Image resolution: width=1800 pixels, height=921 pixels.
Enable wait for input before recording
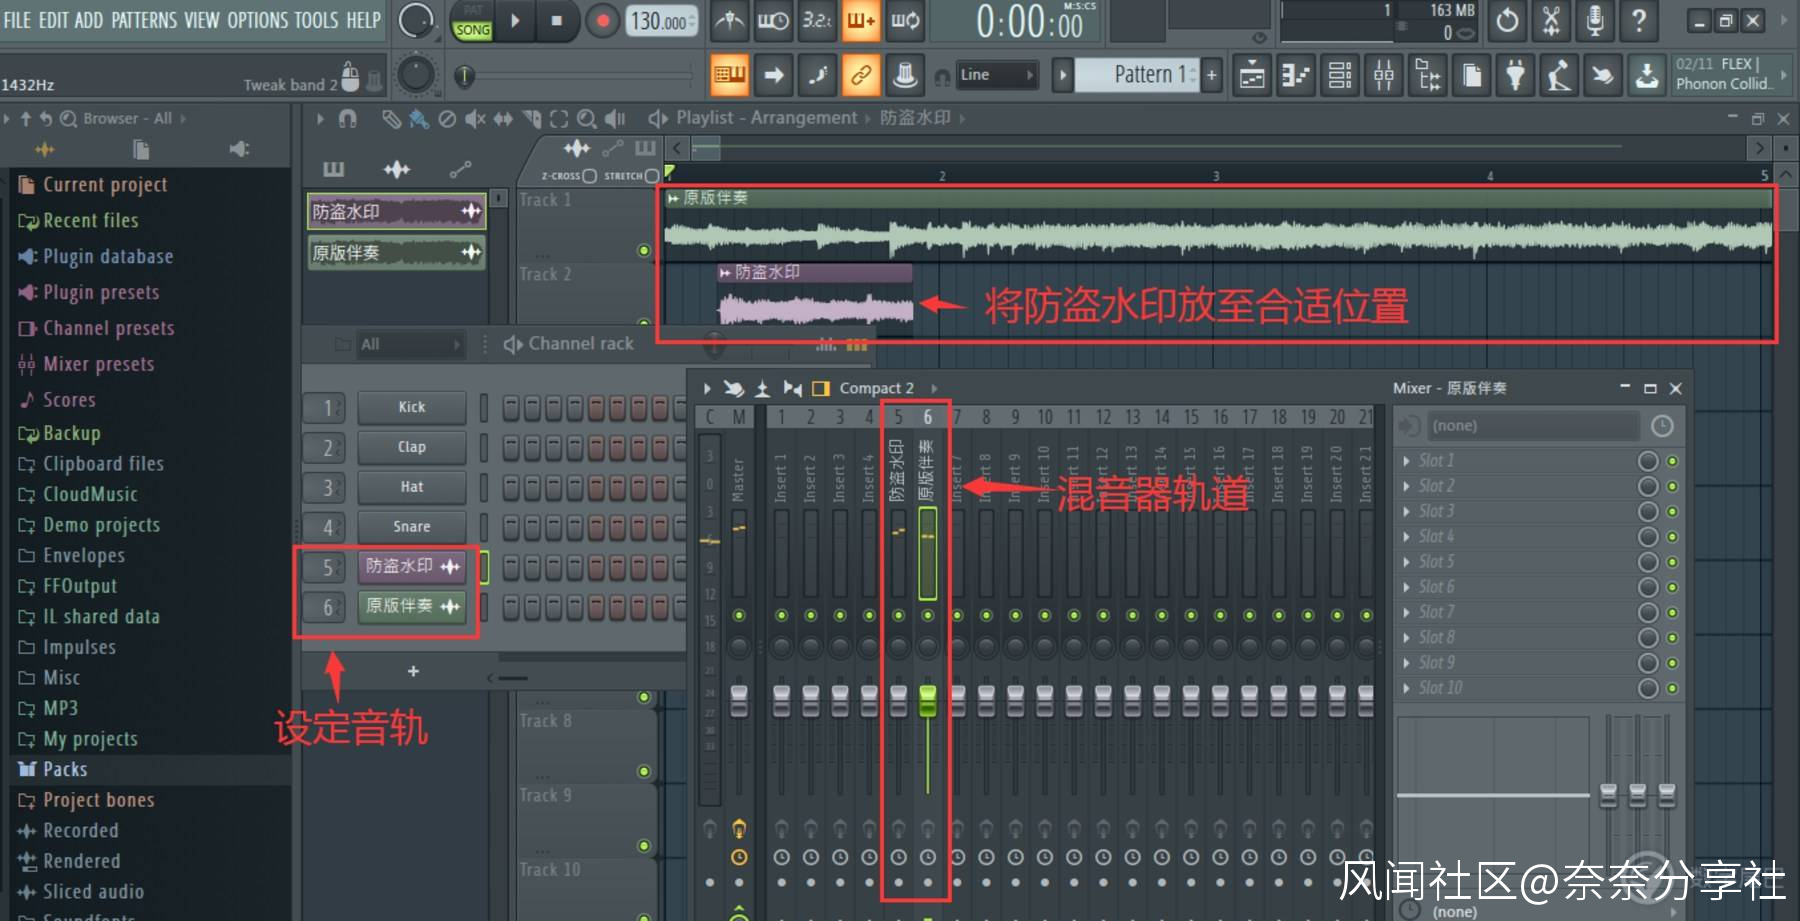tap(773, 21)
